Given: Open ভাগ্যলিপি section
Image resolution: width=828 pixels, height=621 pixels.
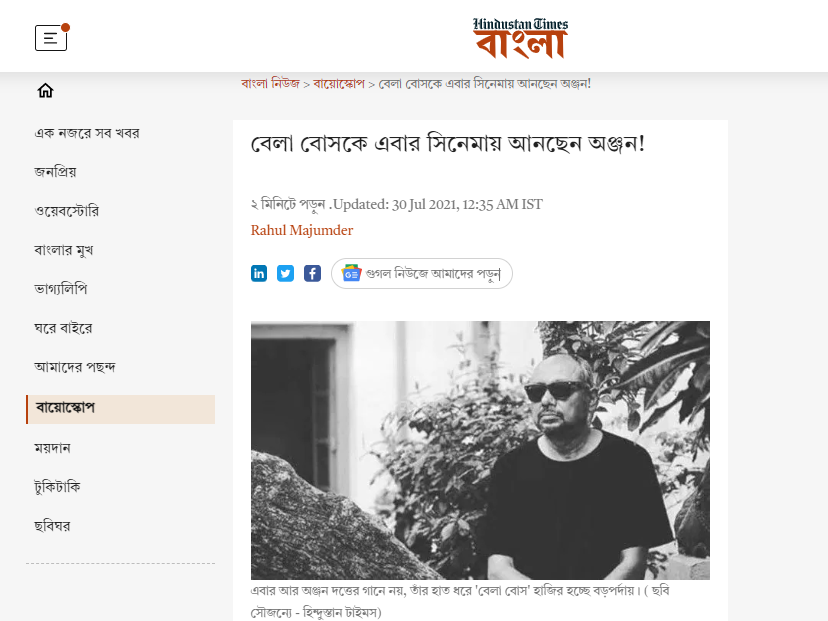Looking at the screenshot, I should (x=61, y=289).
